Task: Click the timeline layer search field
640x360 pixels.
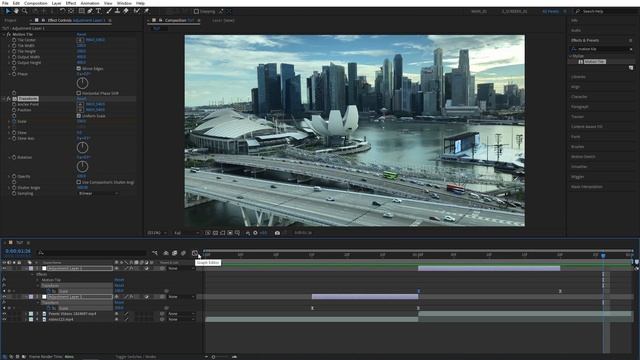Action: click(x=91, y=253)
